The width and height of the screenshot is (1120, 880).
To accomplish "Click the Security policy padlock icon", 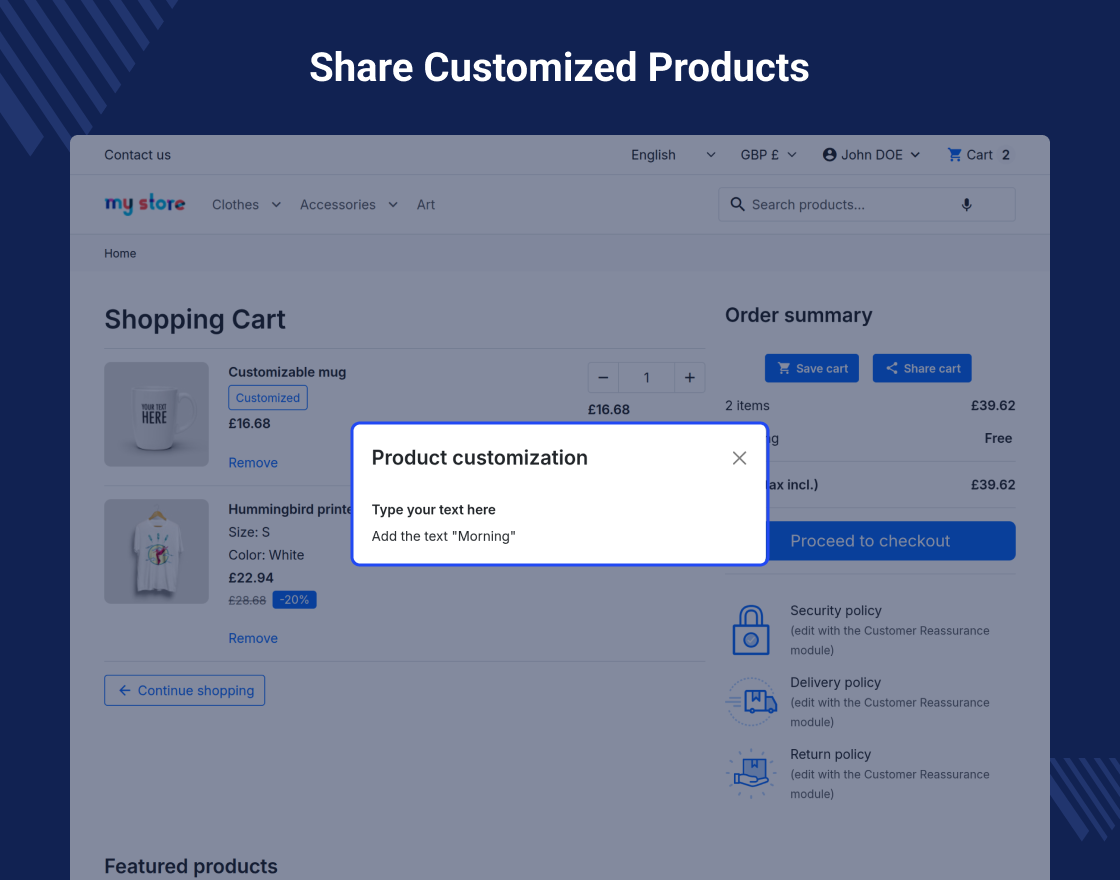I will pyautogui.click(x=751, y=630).
